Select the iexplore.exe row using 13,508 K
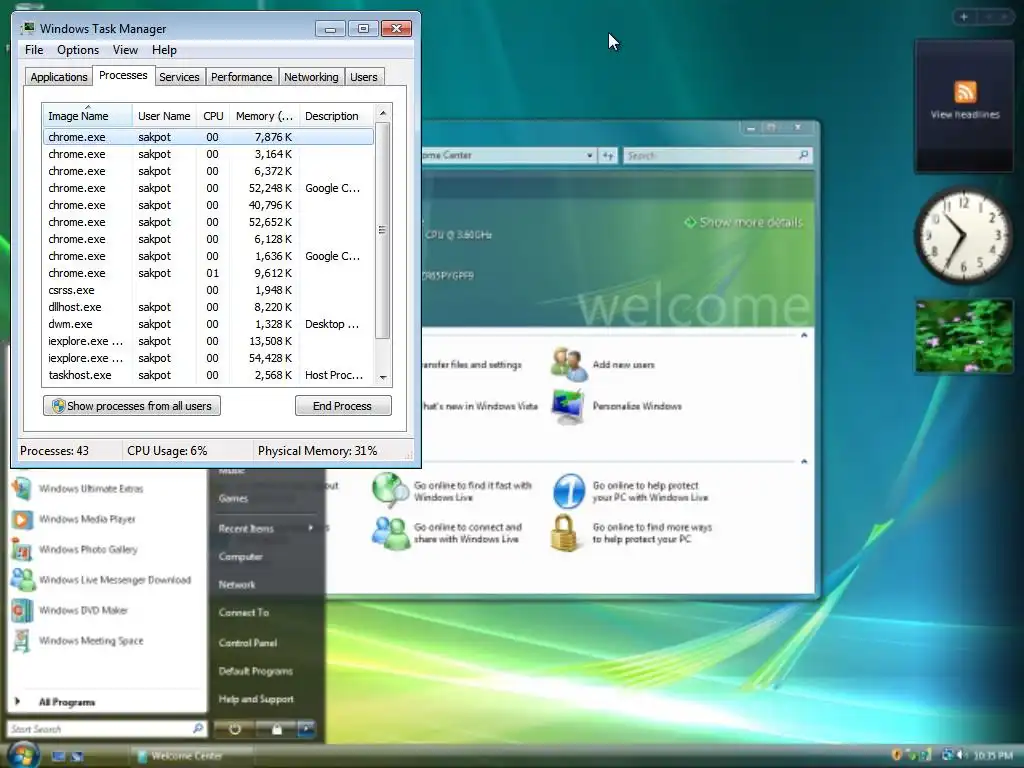1024x768 pixels. click(x=208, y=341)
